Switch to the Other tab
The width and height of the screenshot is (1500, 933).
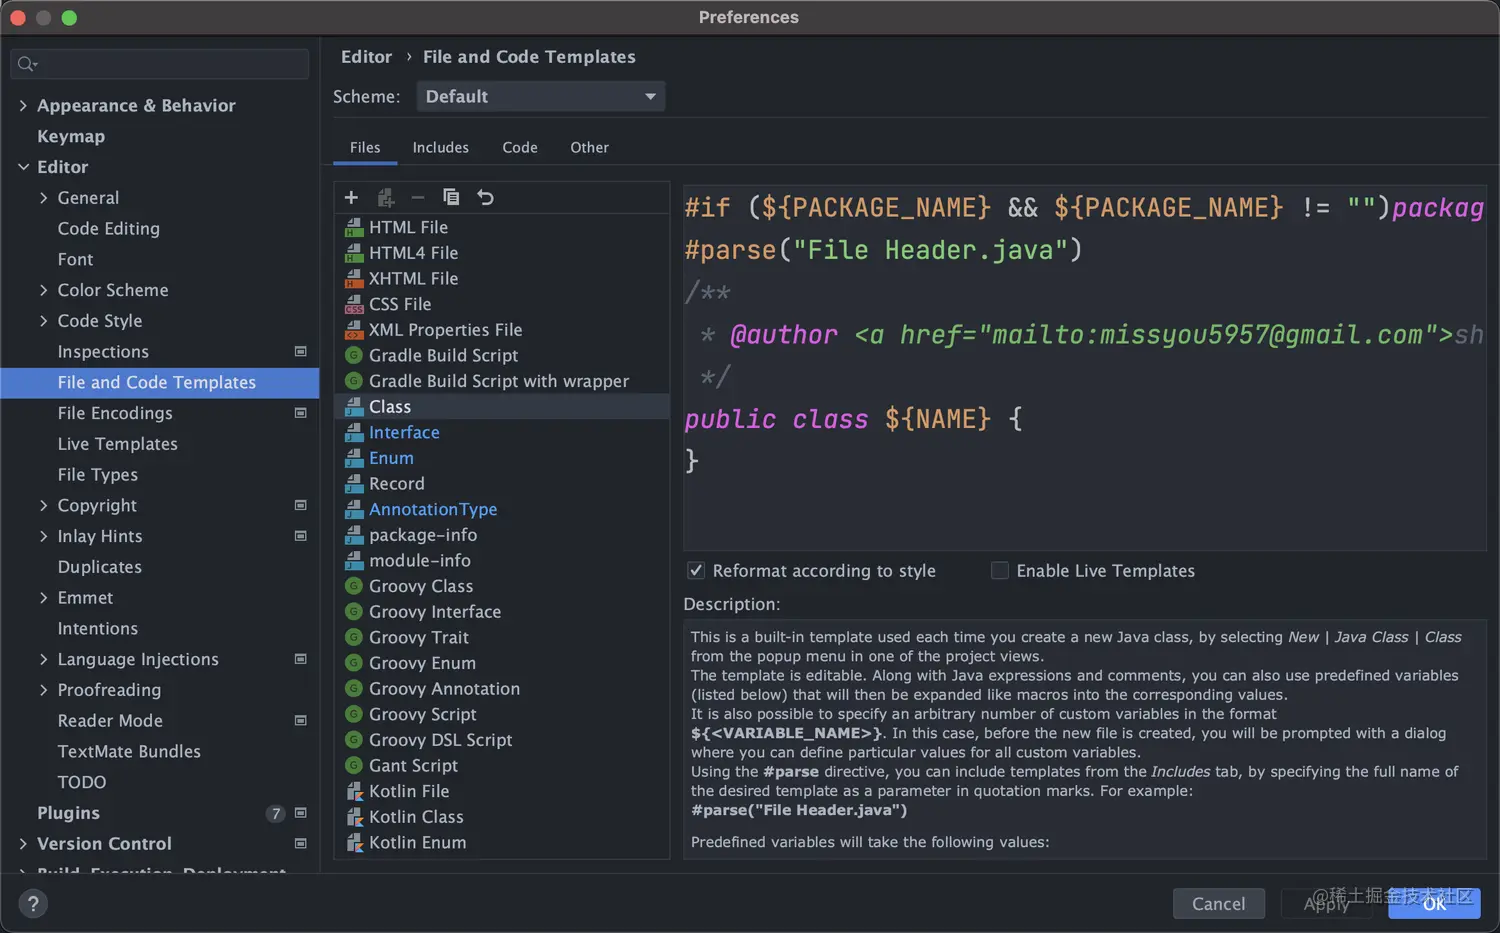[589, 148]
